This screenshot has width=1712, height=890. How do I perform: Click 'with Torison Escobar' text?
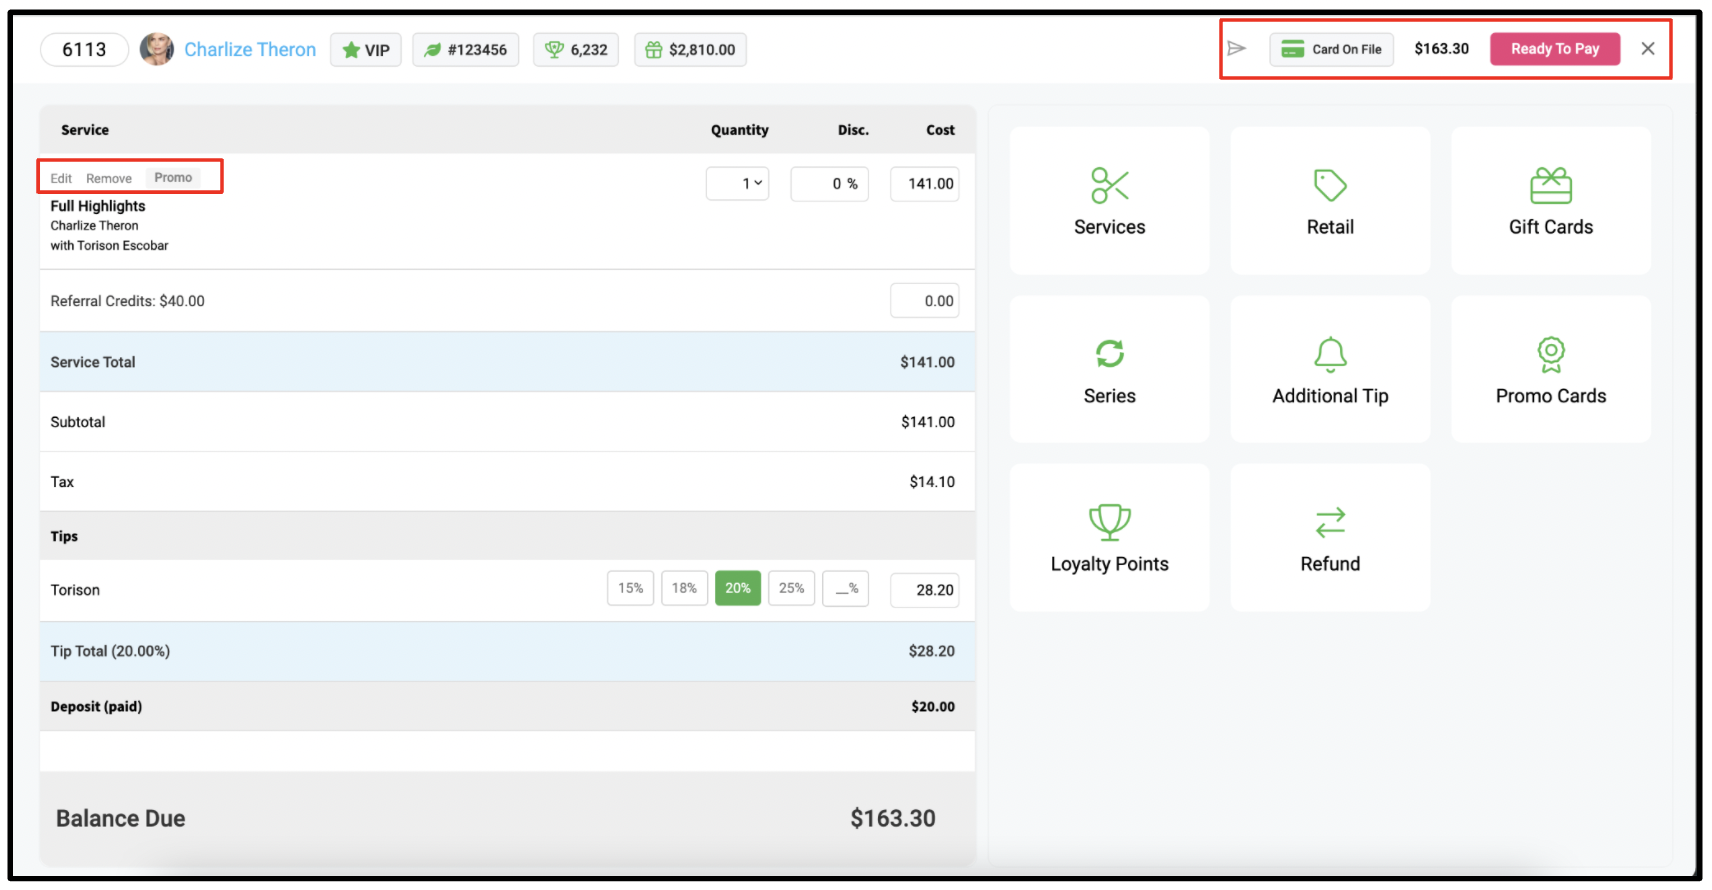pos(109,246)
